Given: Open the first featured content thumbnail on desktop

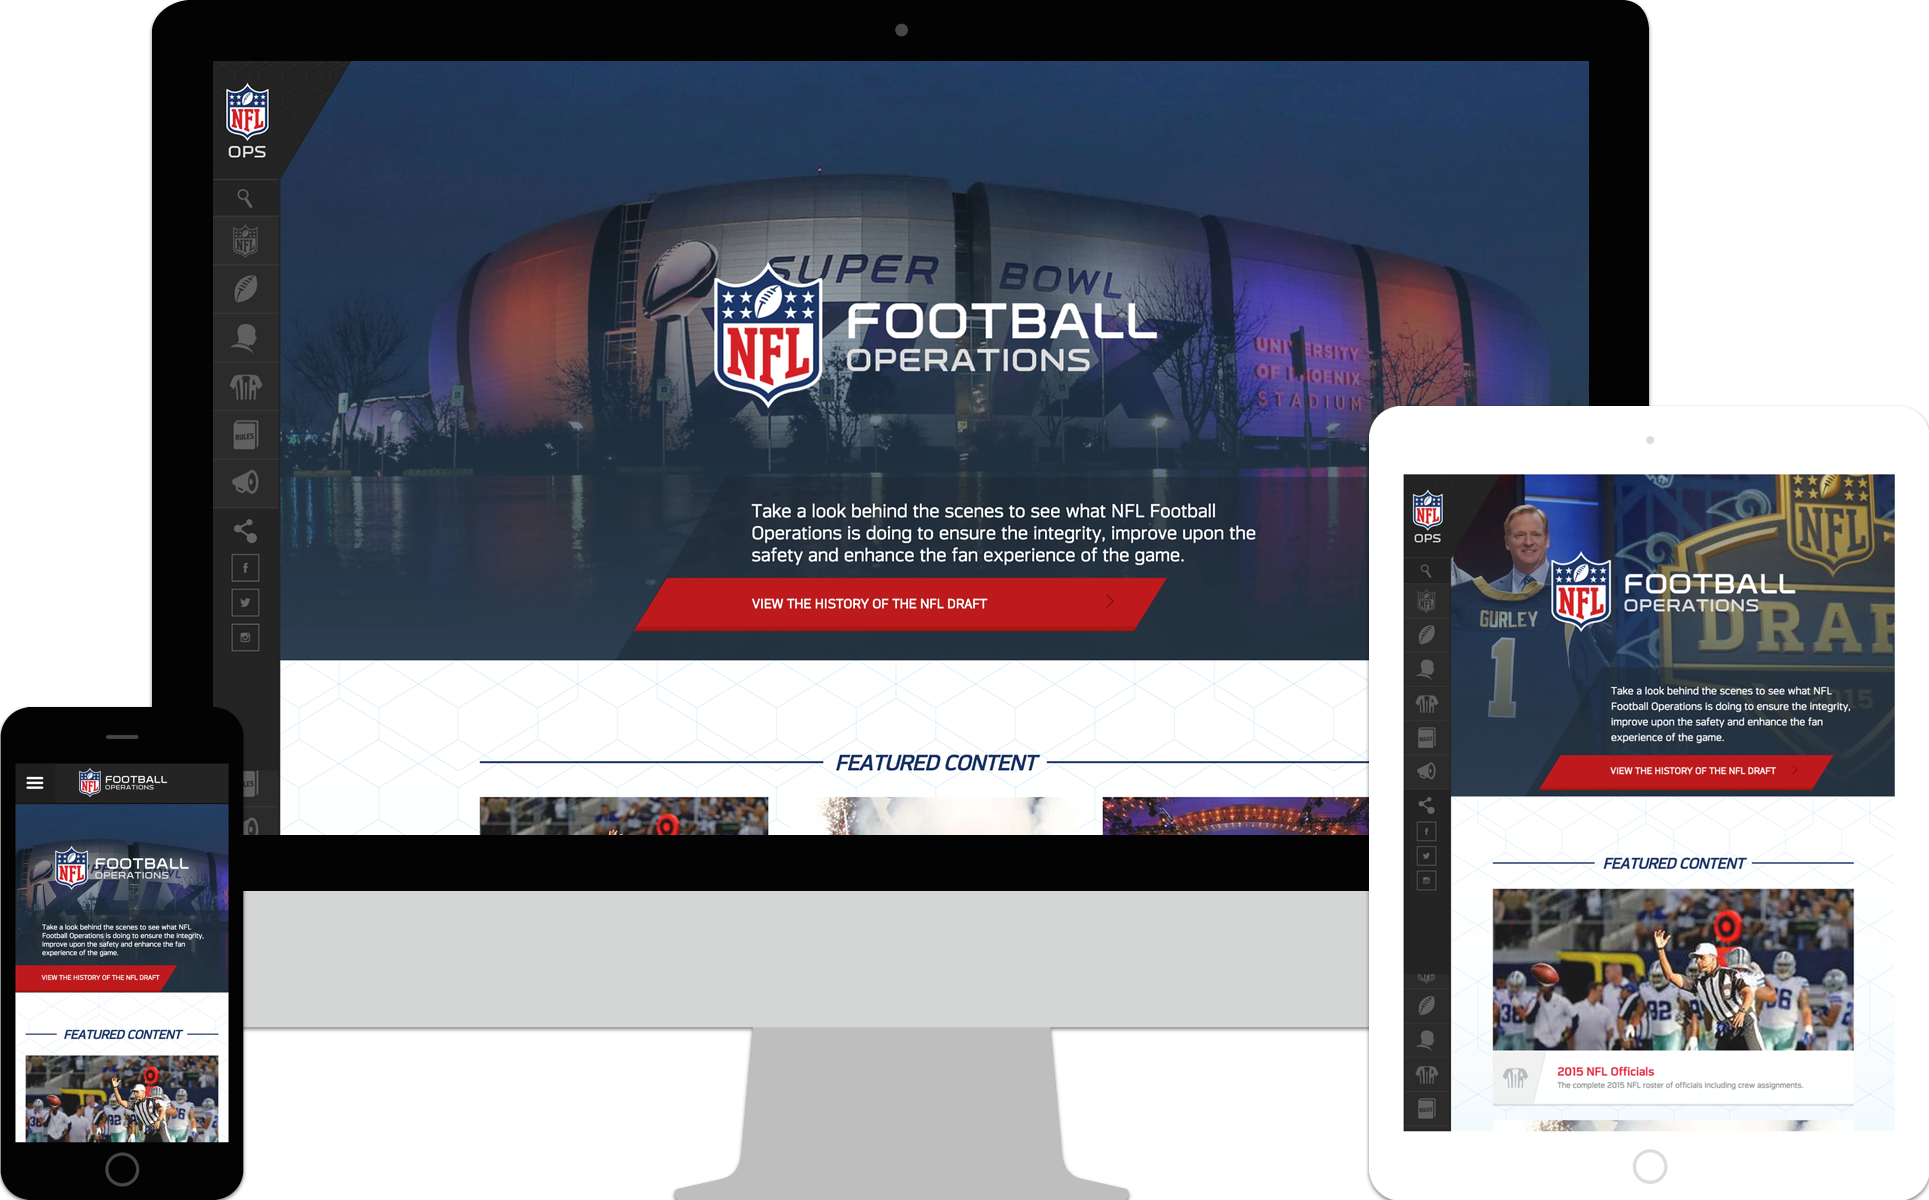Looking at the screenshot, I should click(x=624, y=816).
